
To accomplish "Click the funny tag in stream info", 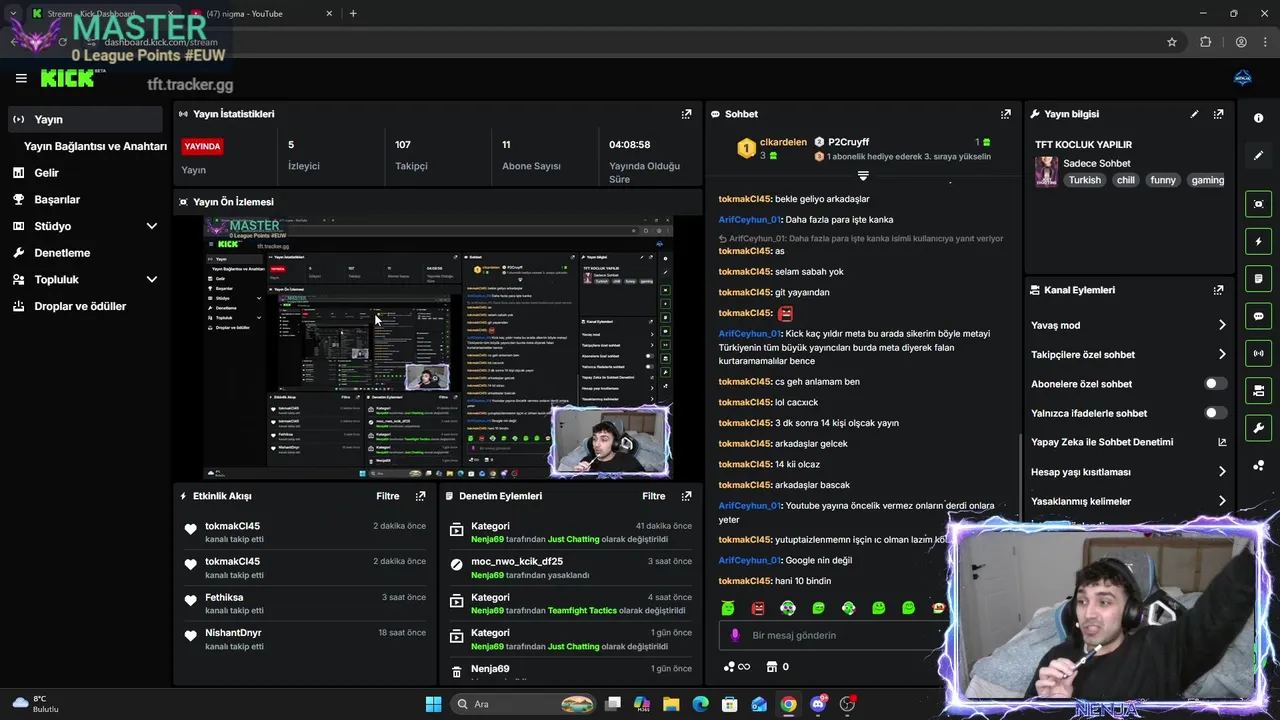I will [1162, 180].
